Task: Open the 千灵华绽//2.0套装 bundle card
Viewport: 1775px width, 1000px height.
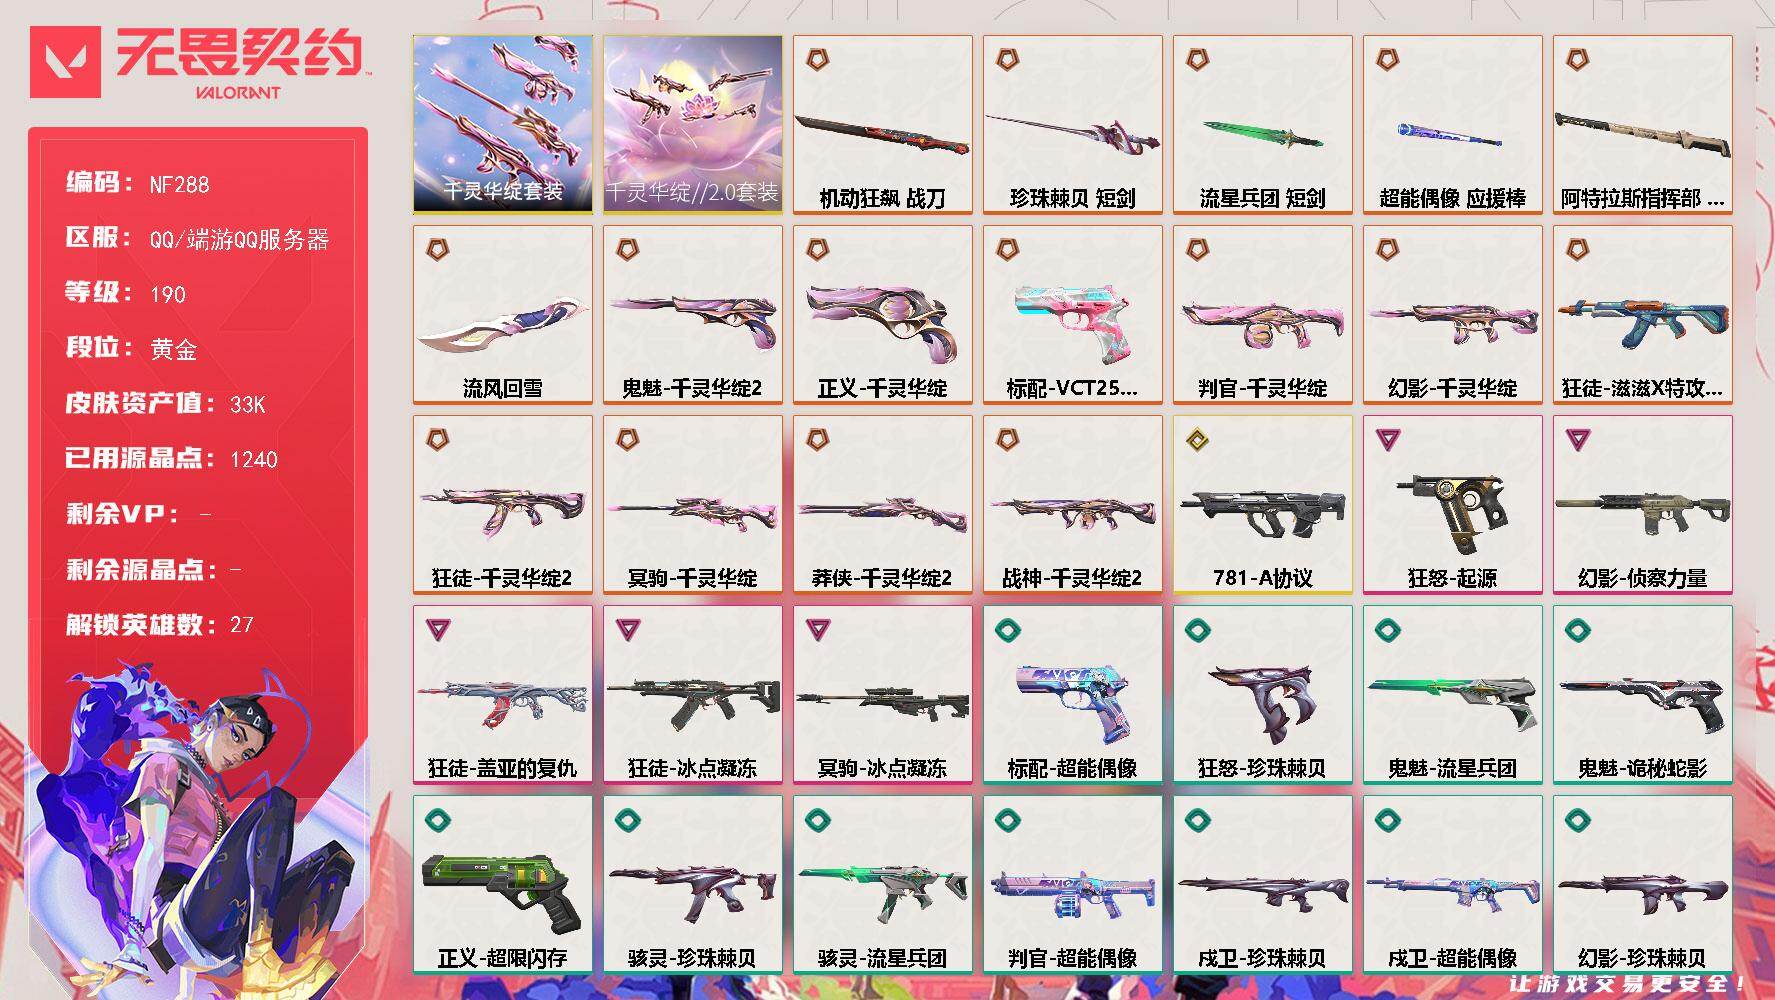Action: pos(692,125)
